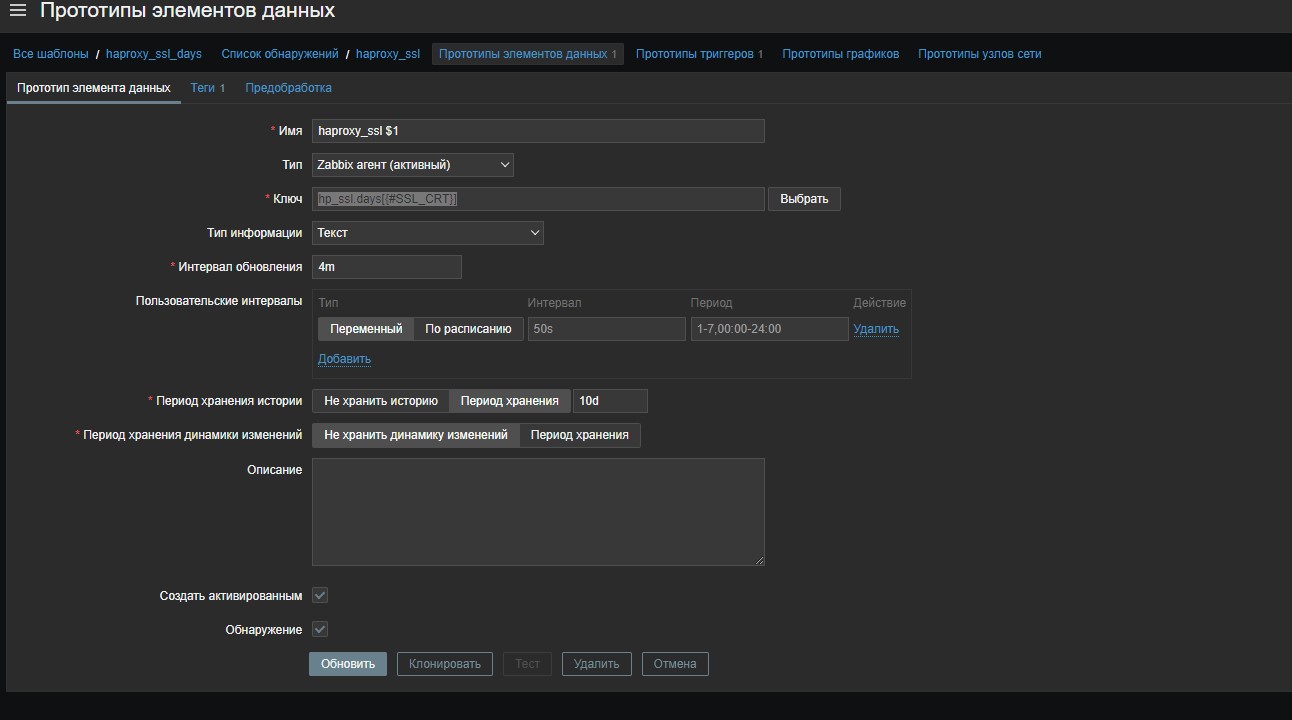
Task: Open the 'Все шаблоны' breadcrumb link
Action: 51,54
